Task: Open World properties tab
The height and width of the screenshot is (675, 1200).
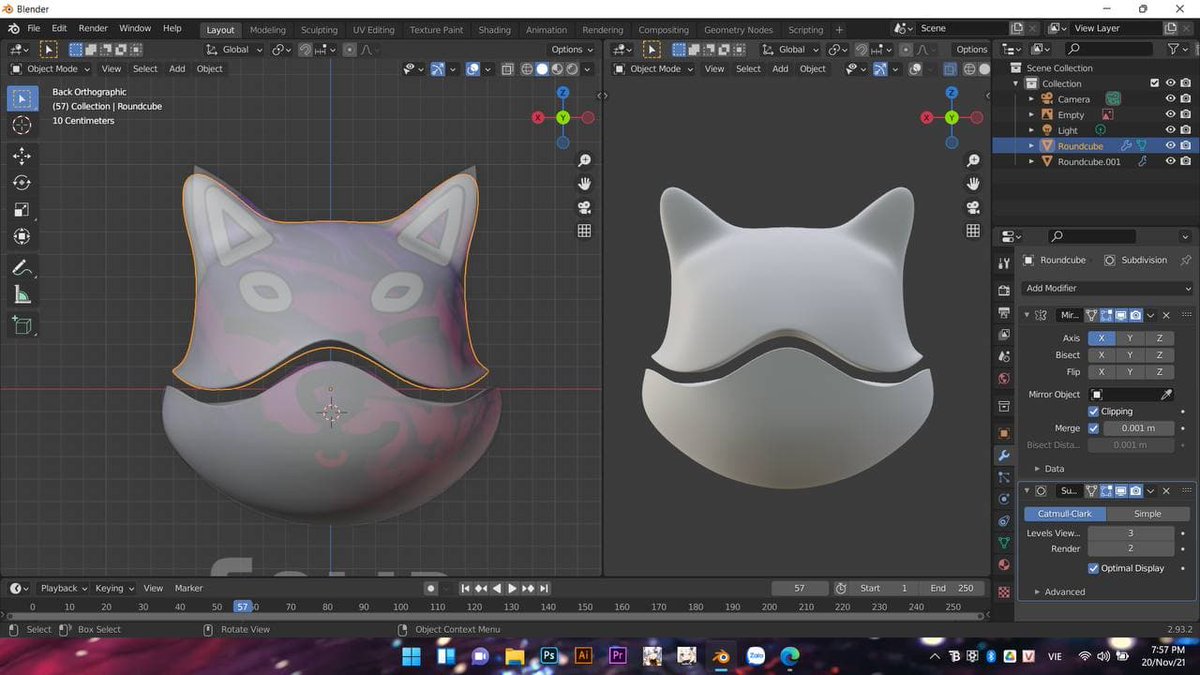Action: (x=1004, y=379)
